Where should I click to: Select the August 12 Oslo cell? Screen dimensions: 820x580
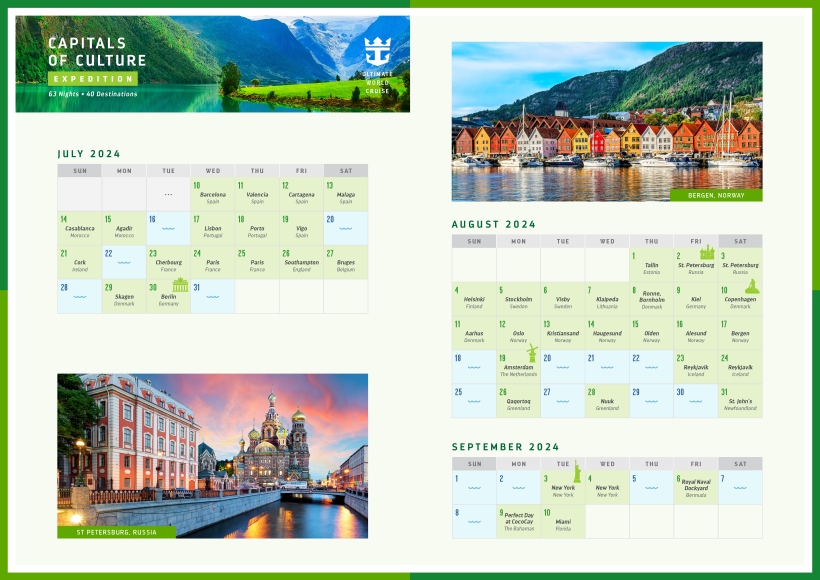(x=518, y=333)
